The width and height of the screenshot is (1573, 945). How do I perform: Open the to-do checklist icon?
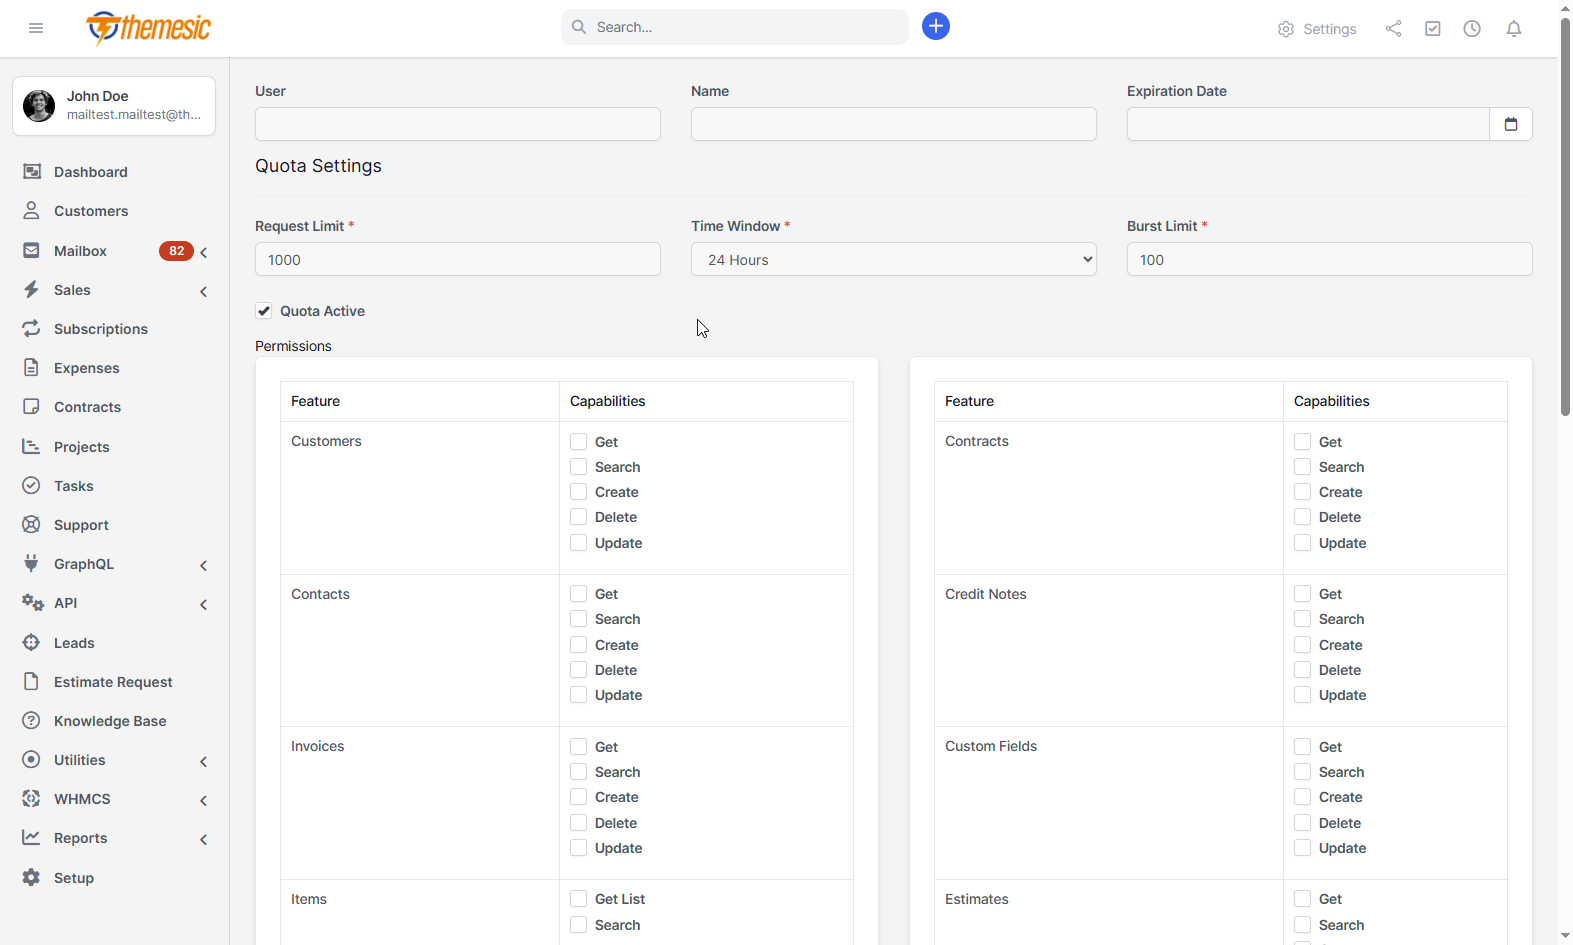(1433, 28)
